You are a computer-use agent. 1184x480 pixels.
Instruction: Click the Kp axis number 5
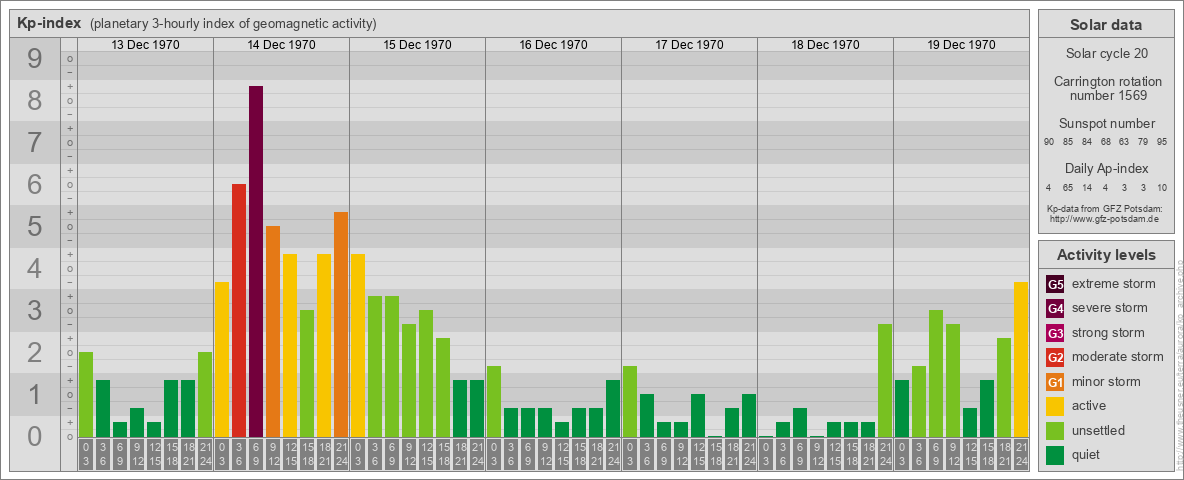pyautogui.click(x=34, y=226)
